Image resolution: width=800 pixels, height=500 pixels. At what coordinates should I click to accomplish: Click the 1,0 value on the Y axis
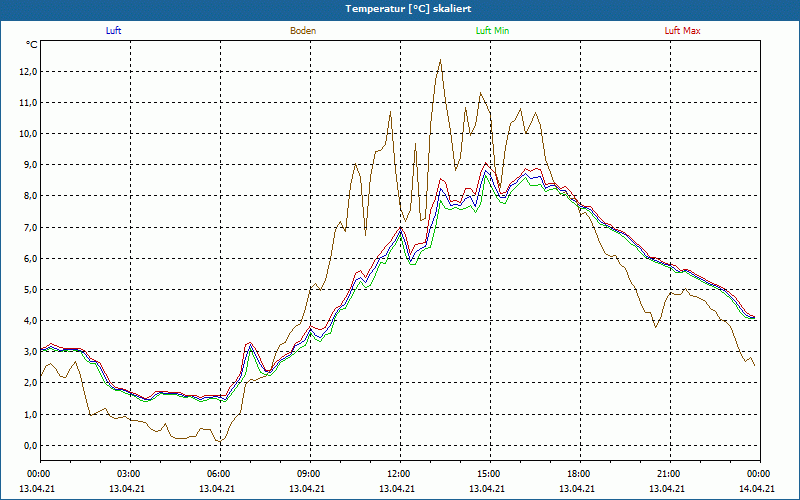(30, 414)
